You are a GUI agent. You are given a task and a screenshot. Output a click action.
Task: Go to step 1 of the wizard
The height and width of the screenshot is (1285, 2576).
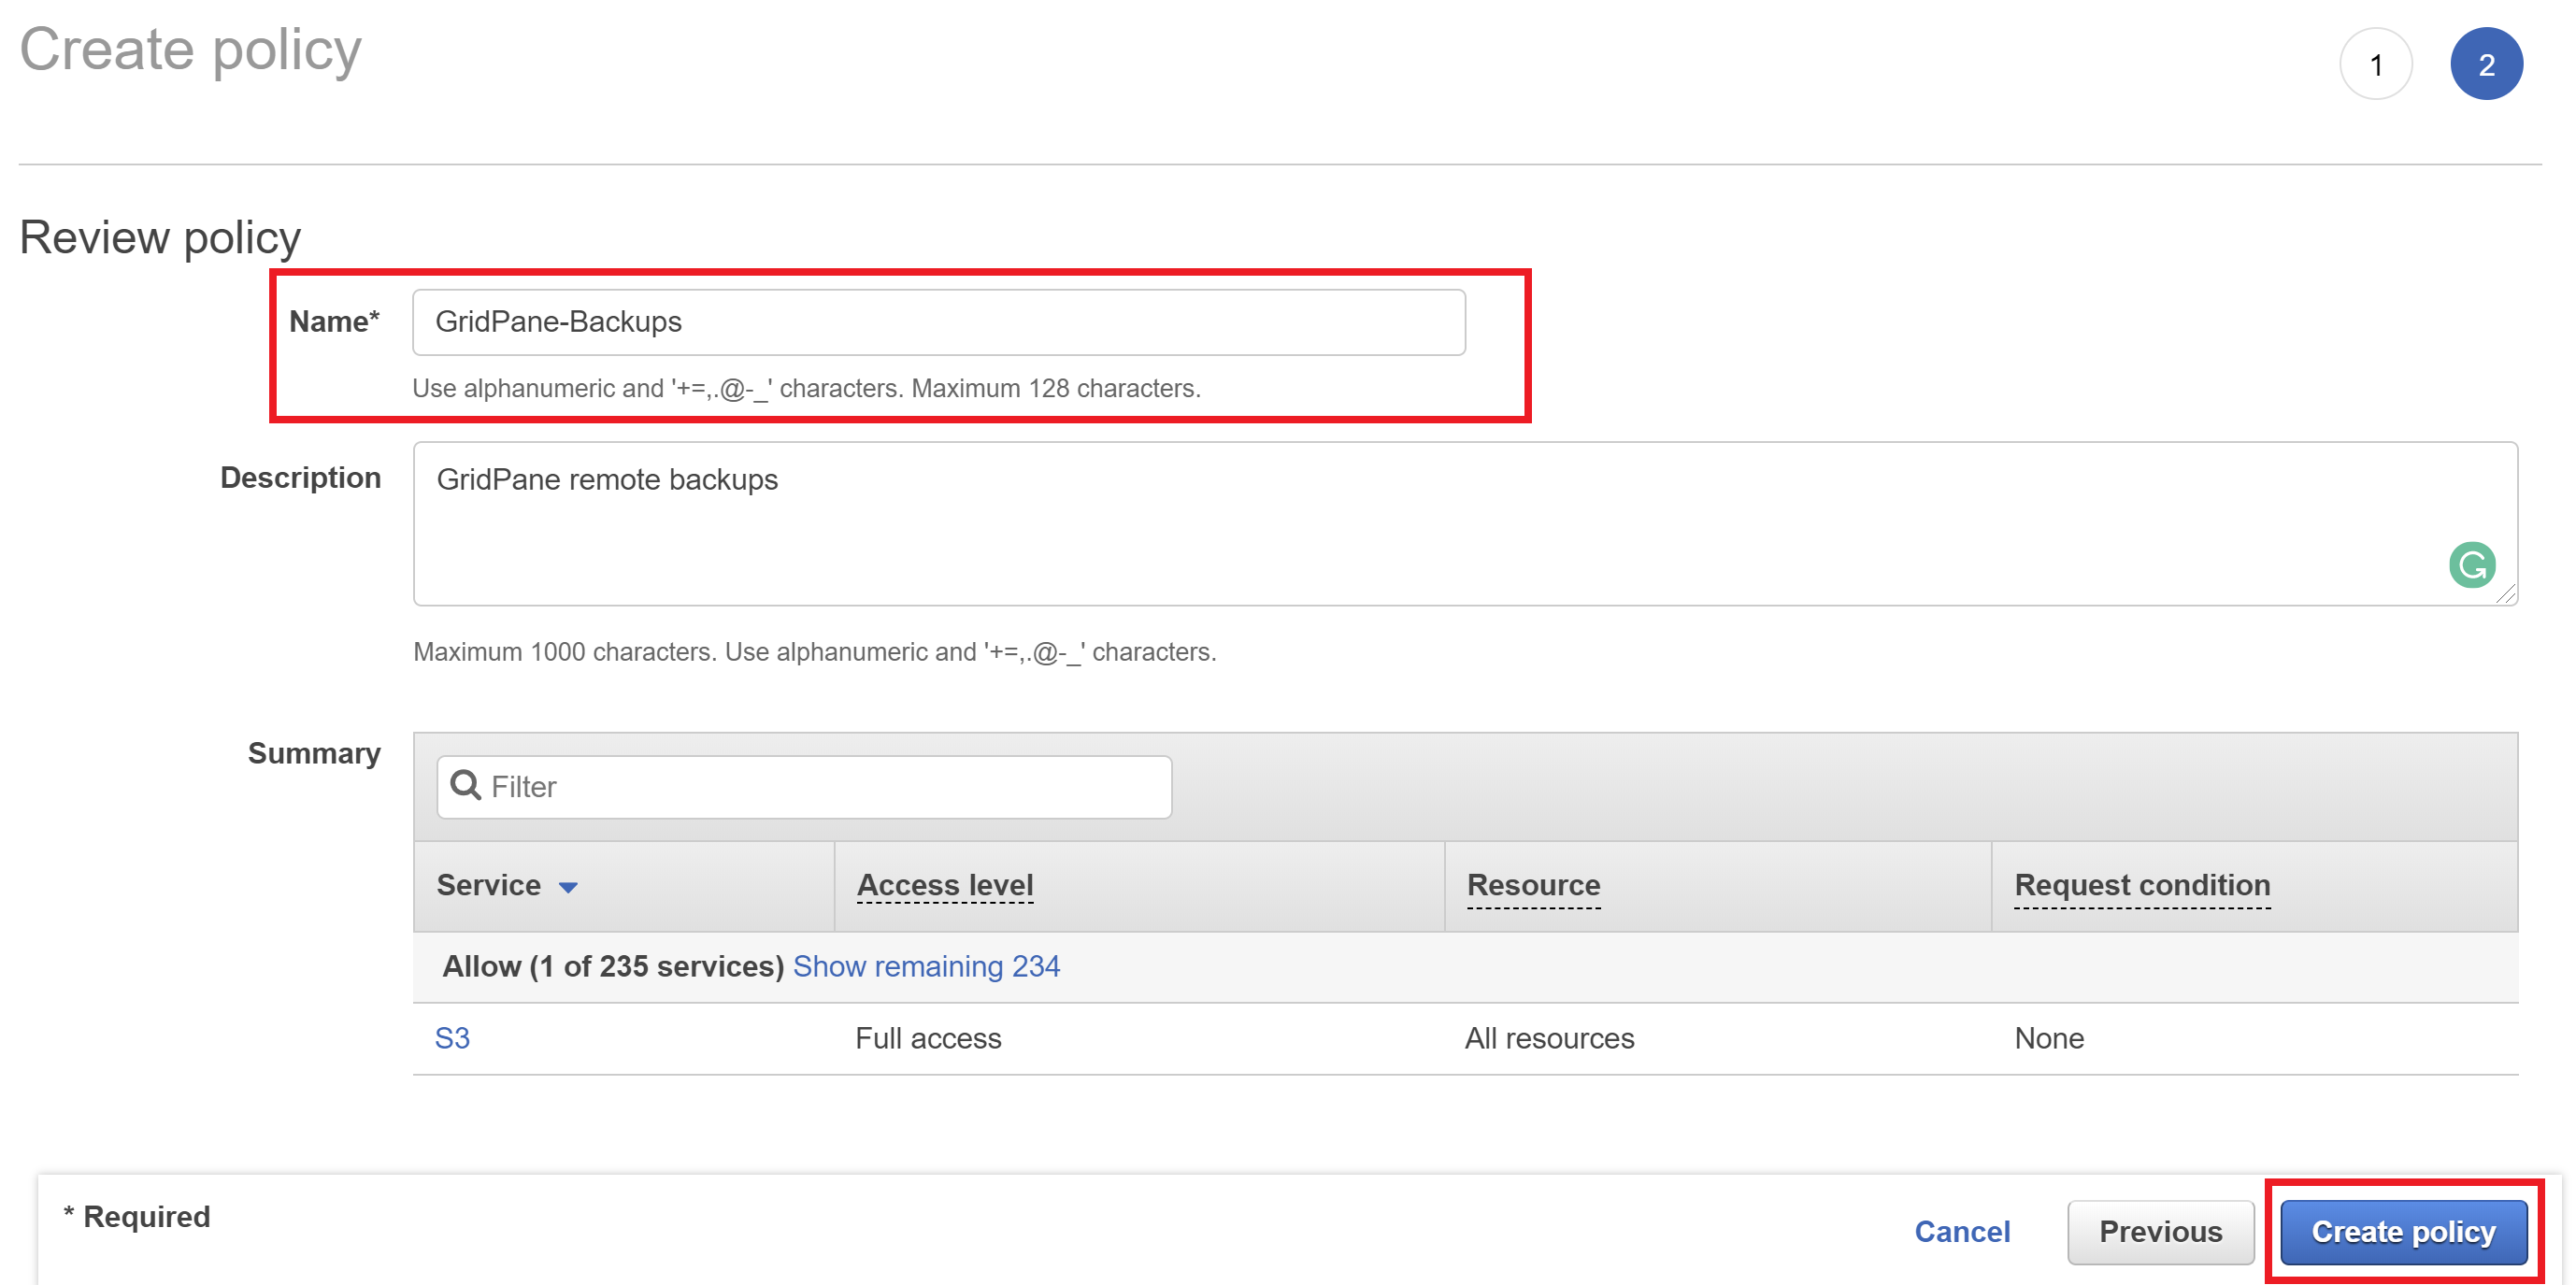pos(2376,64)
